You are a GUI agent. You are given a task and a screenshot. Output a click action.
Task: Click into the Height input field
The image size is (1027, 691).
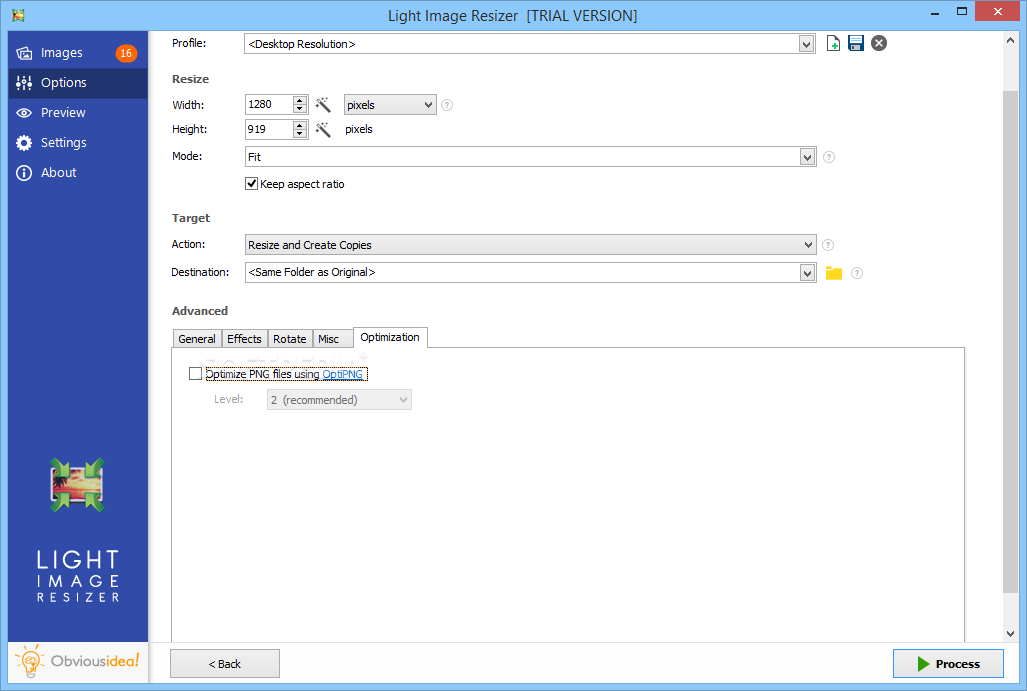269,129
